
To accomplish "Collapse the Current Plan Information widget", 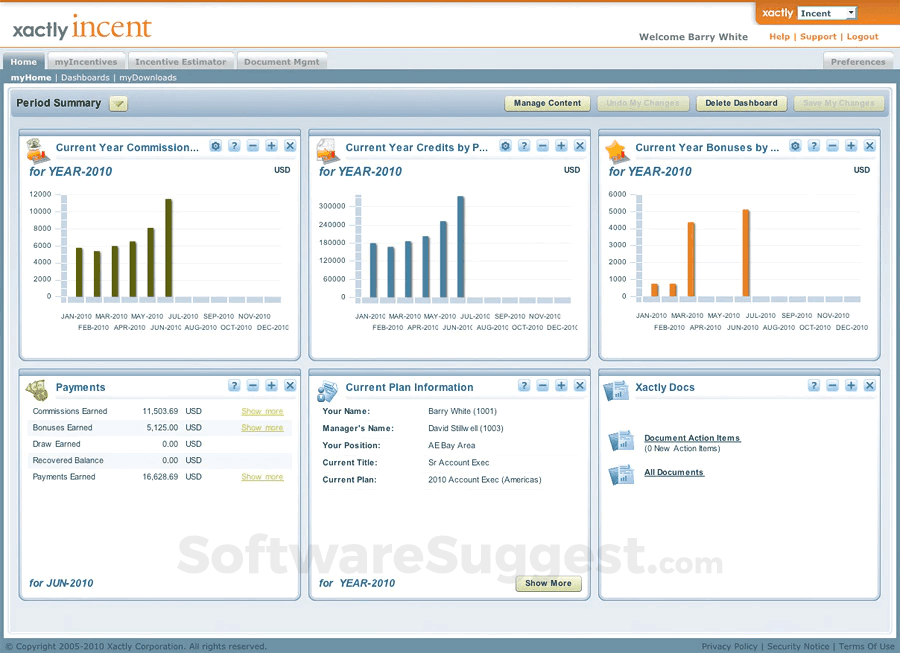I will click(543, 385).
